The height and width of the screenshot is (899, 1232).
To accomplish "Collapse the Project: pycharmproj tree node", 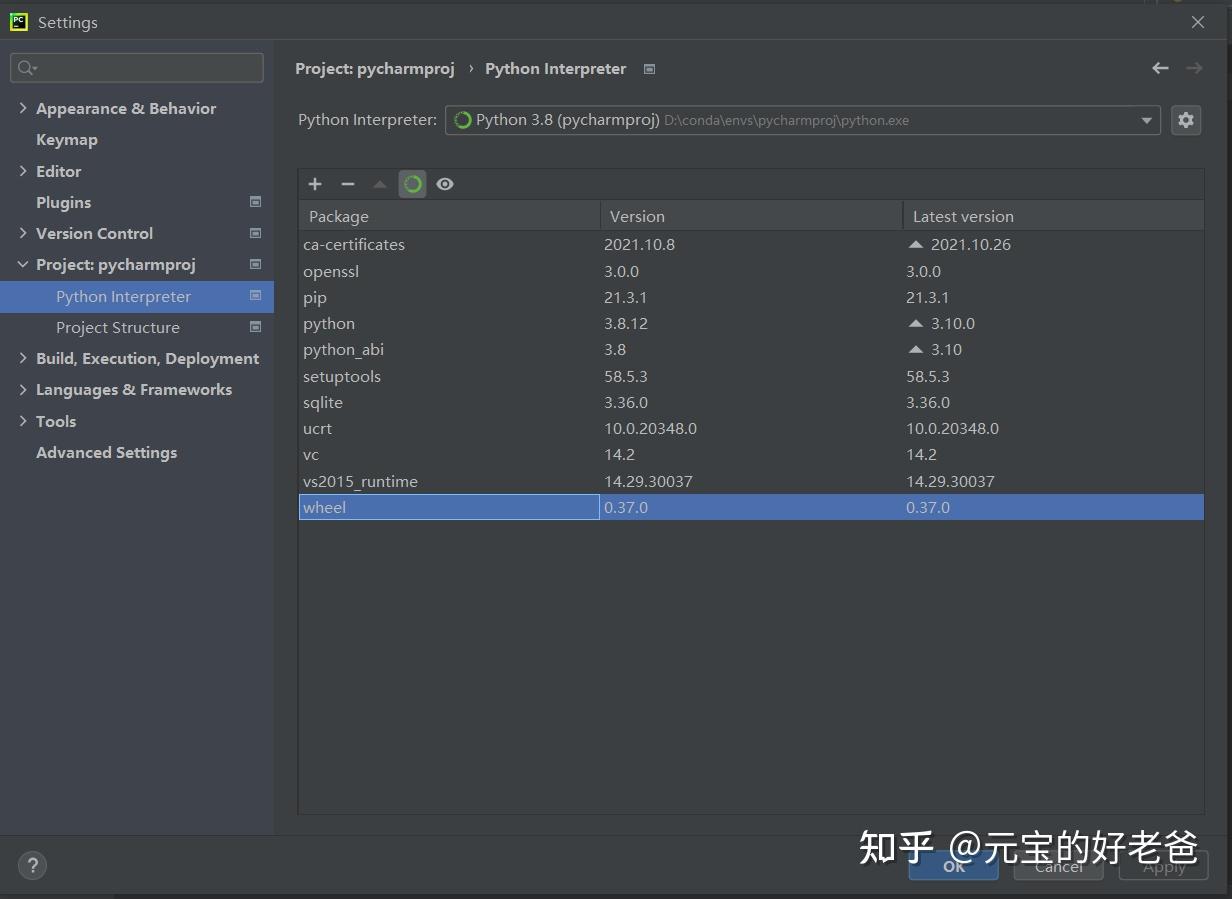I will point(23,264).
